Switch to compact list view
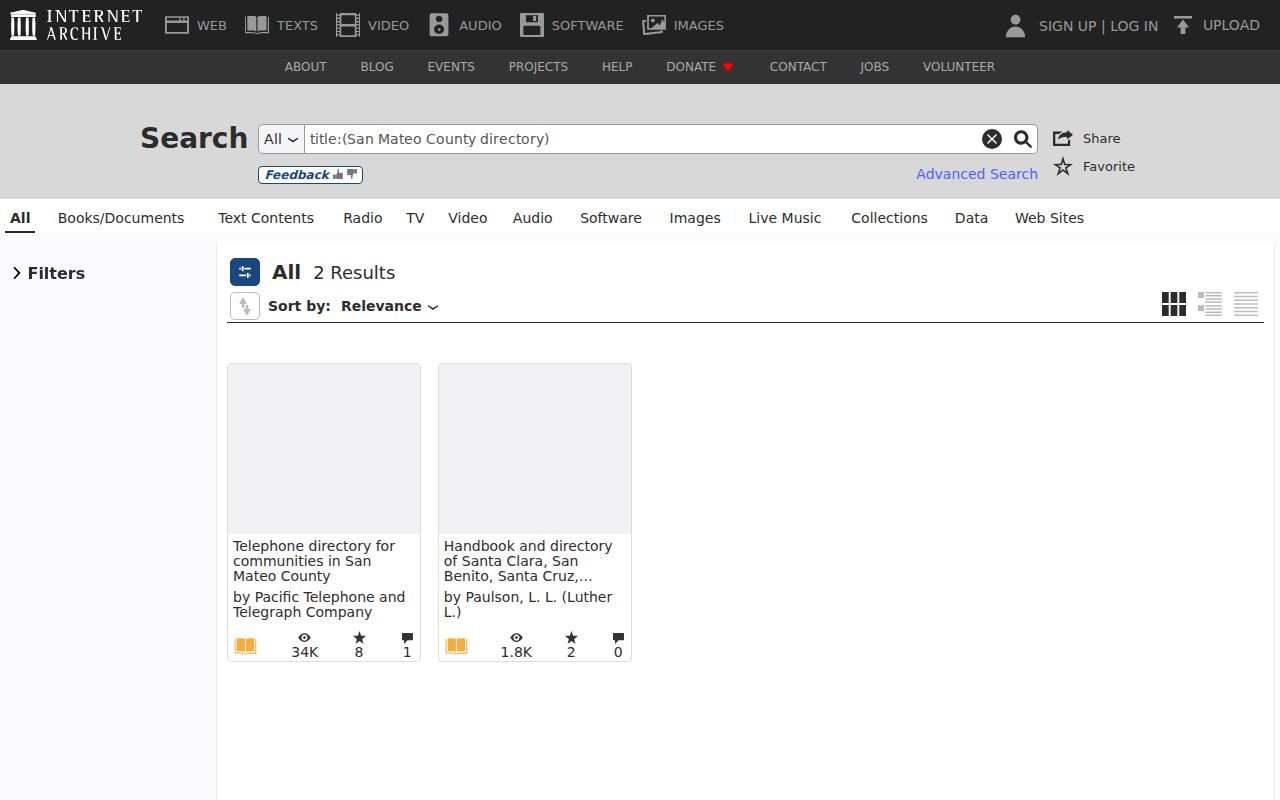The image size is (1280, 800). pyautogui.click(x=1246, y=304)
